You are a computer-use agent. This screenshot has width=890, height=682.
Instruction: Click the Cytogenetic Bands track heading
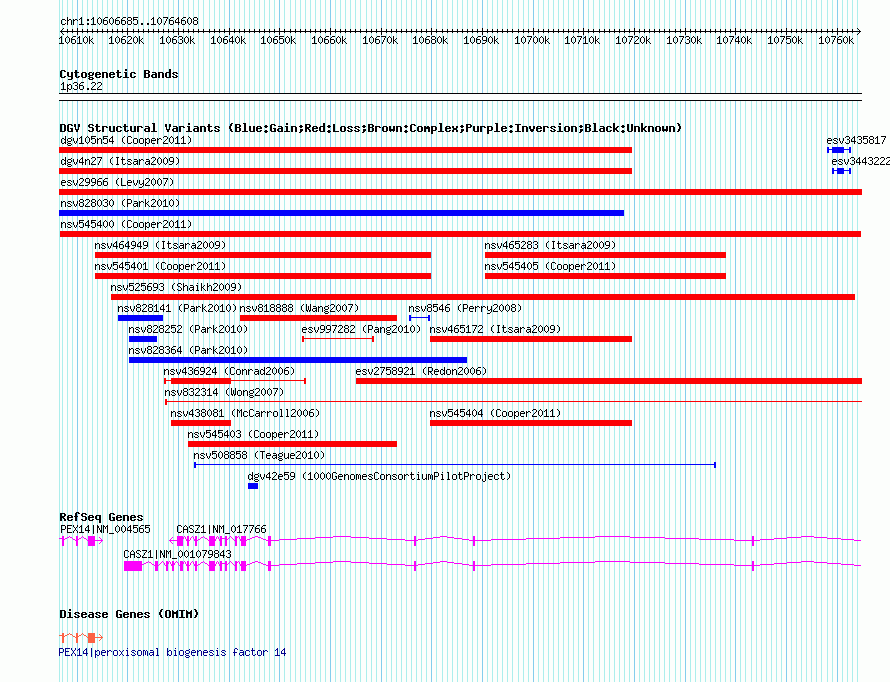(x=119, y=74)
